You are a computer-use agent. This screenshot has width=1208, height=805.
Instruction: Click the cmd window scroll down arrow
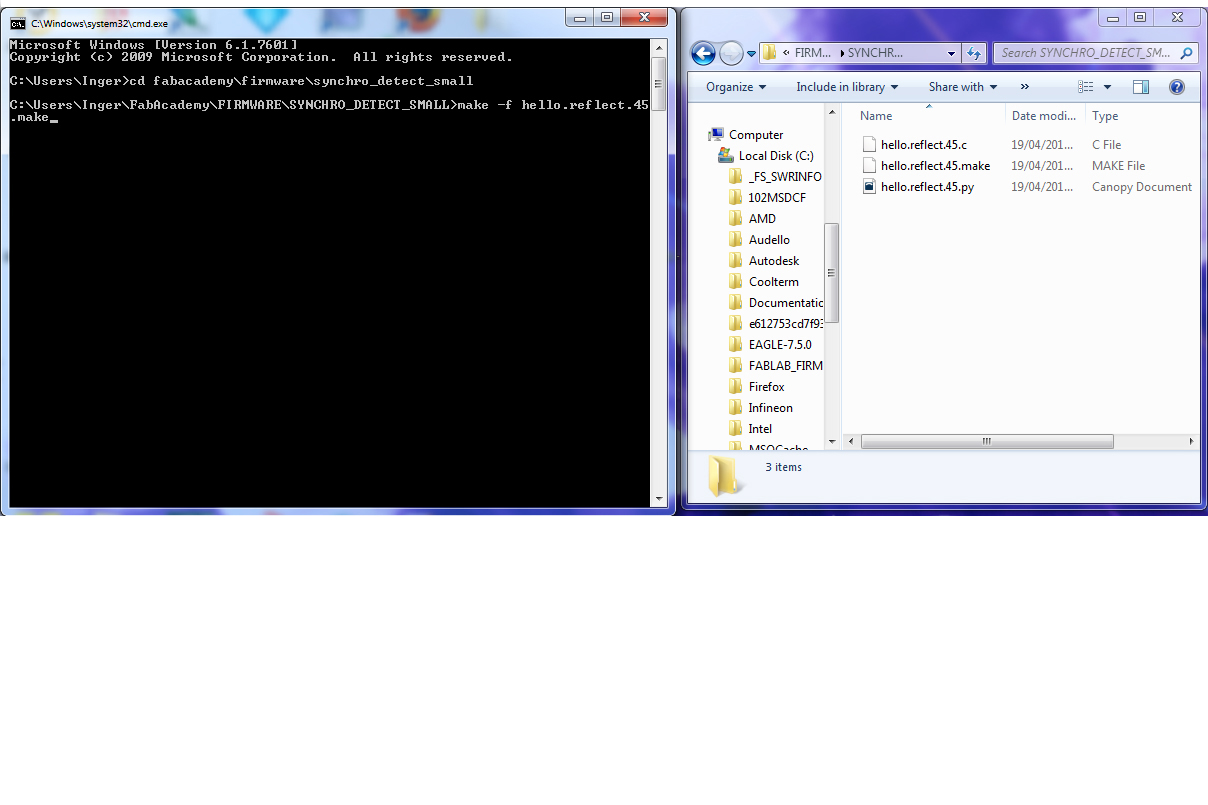tap(659, 498)
